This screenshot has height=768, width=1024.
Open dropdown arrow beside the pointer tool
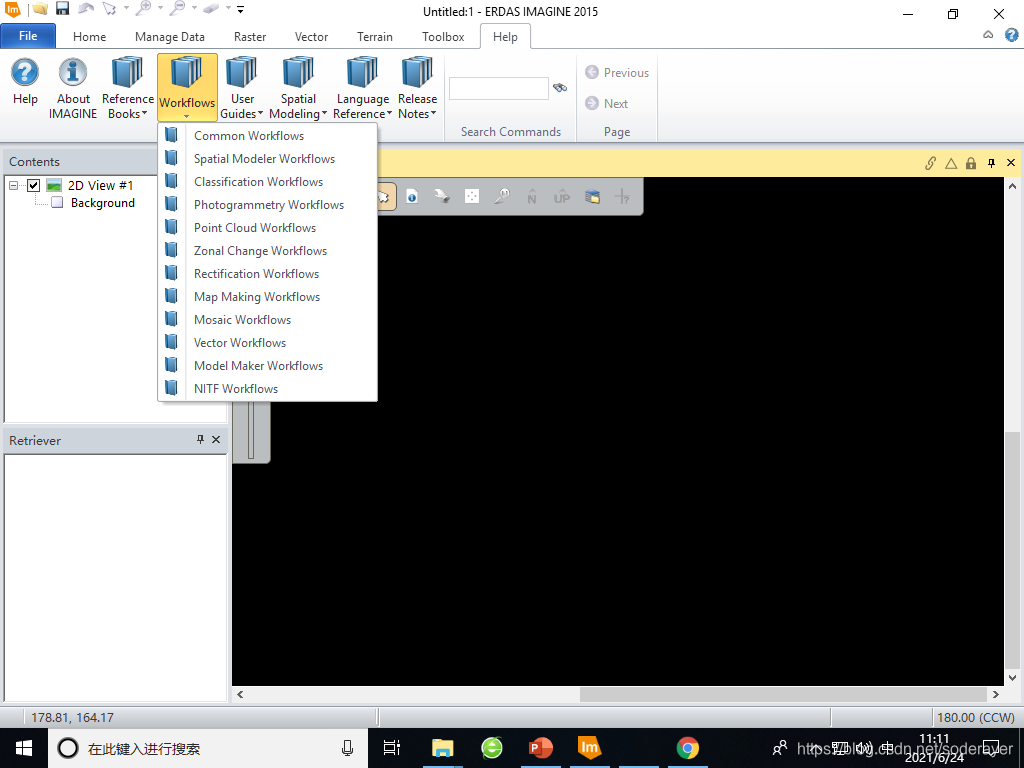(126, 9)
